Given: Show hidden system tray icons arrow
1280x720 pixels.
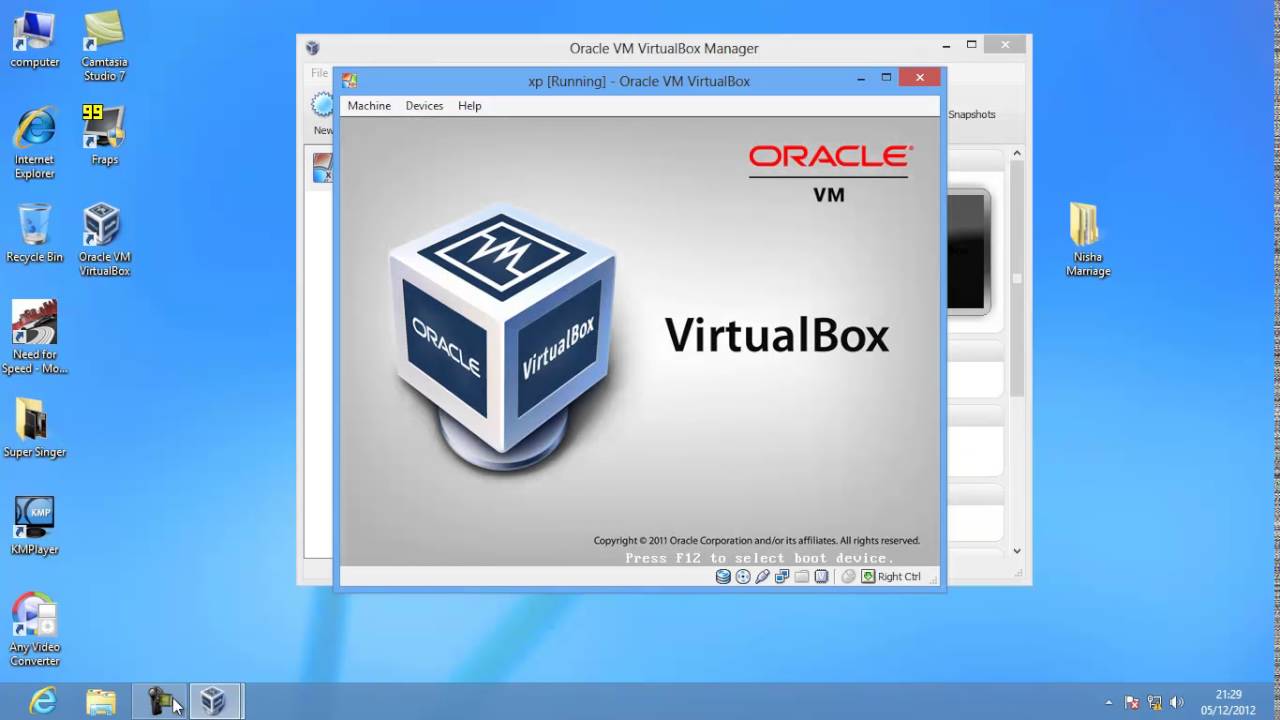Looking at the screenshot, I should point(1108,702).
